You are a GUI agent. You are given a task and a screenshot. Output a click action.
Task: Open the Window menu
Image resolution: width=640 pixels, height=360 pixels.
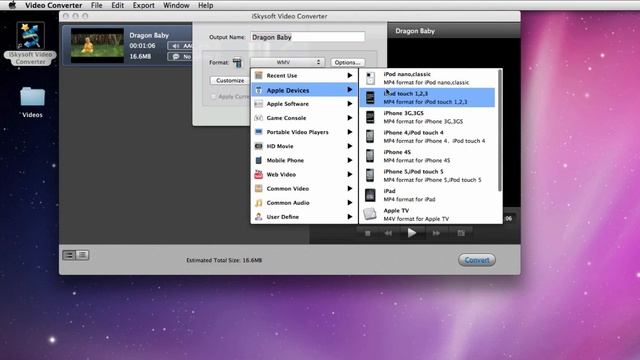click(176, 5)
